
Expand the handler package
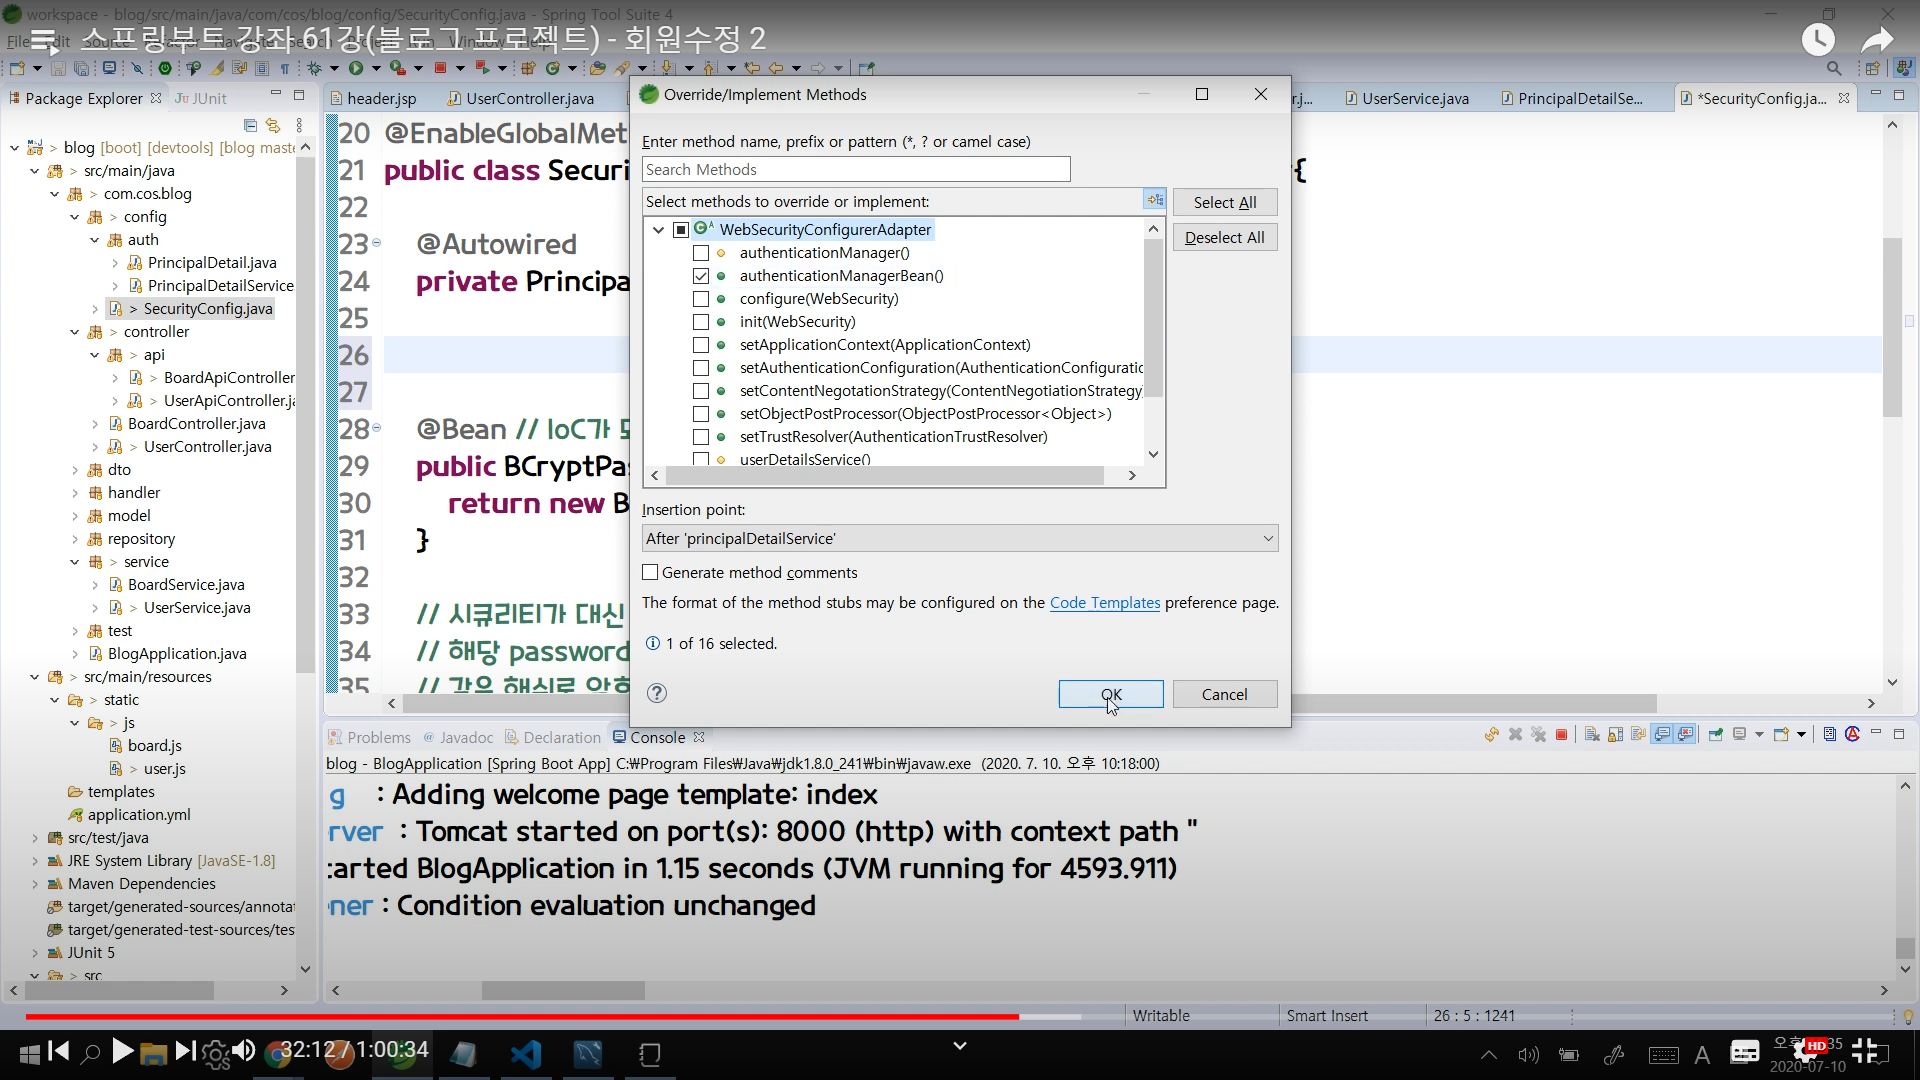tap(75, 493)
